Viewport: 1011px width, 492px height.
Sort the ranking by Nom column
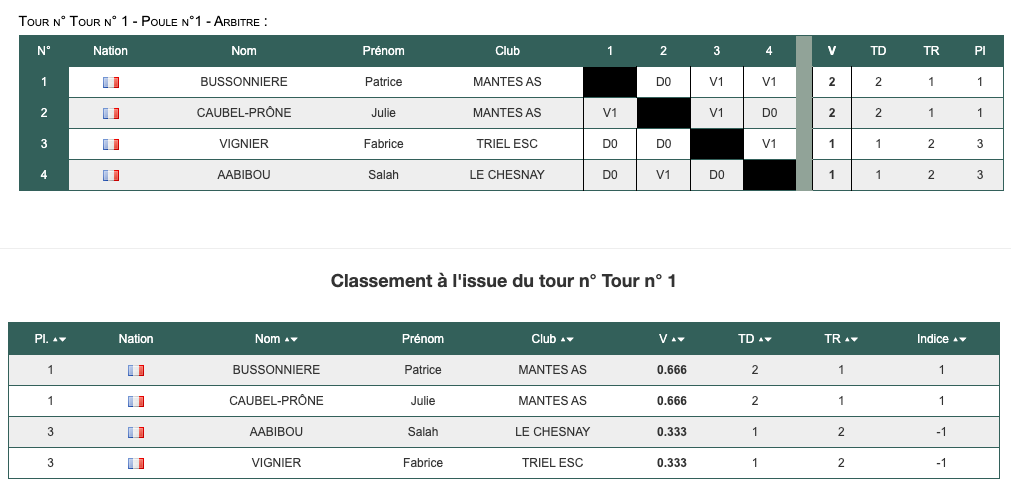[x=276, y=339]
